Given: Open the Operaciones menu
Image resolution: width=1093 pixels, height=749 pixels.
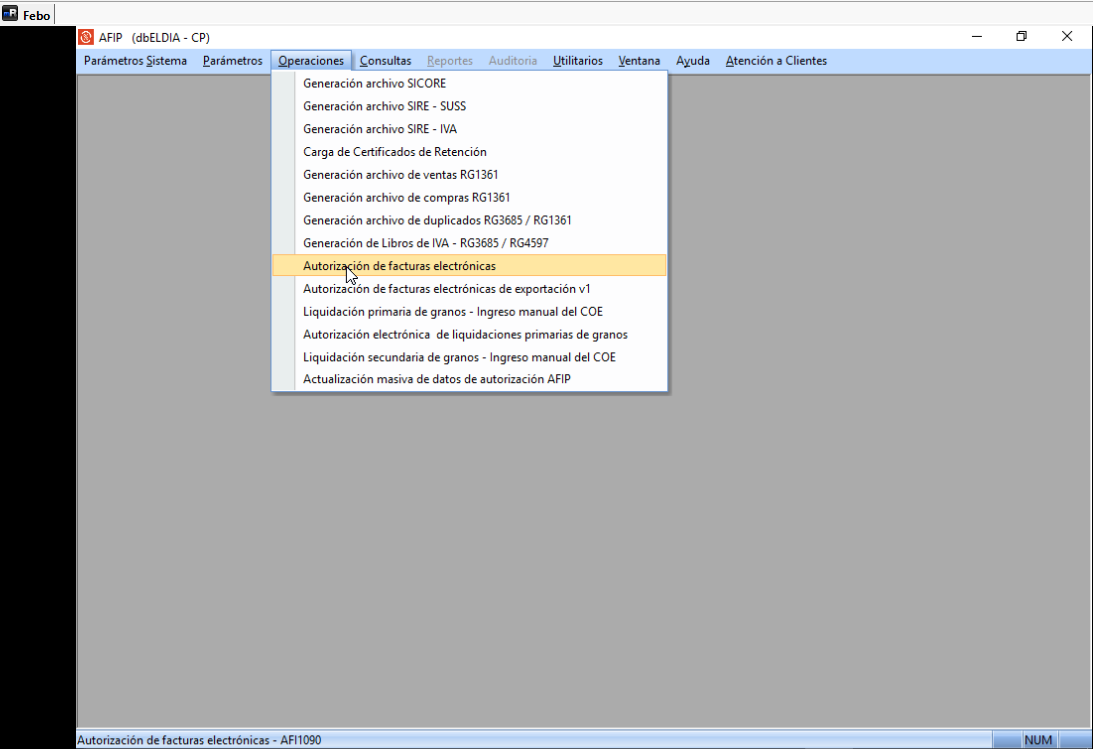Looking at the screenshot, I should click(x=311, y=61).
